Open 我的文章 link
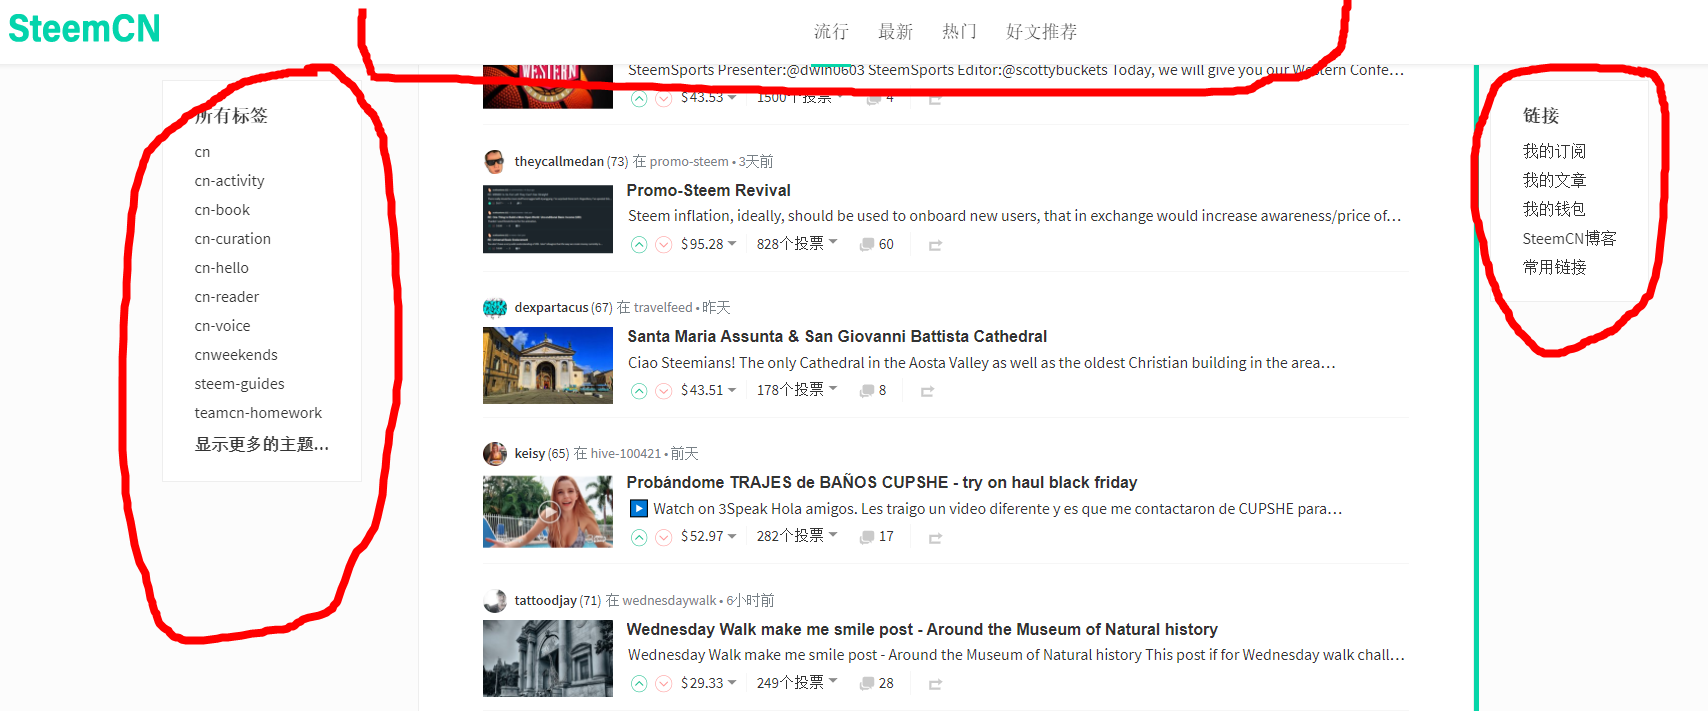The image size is (1708, 711). pyautogui.click(x=1554, y=180)
